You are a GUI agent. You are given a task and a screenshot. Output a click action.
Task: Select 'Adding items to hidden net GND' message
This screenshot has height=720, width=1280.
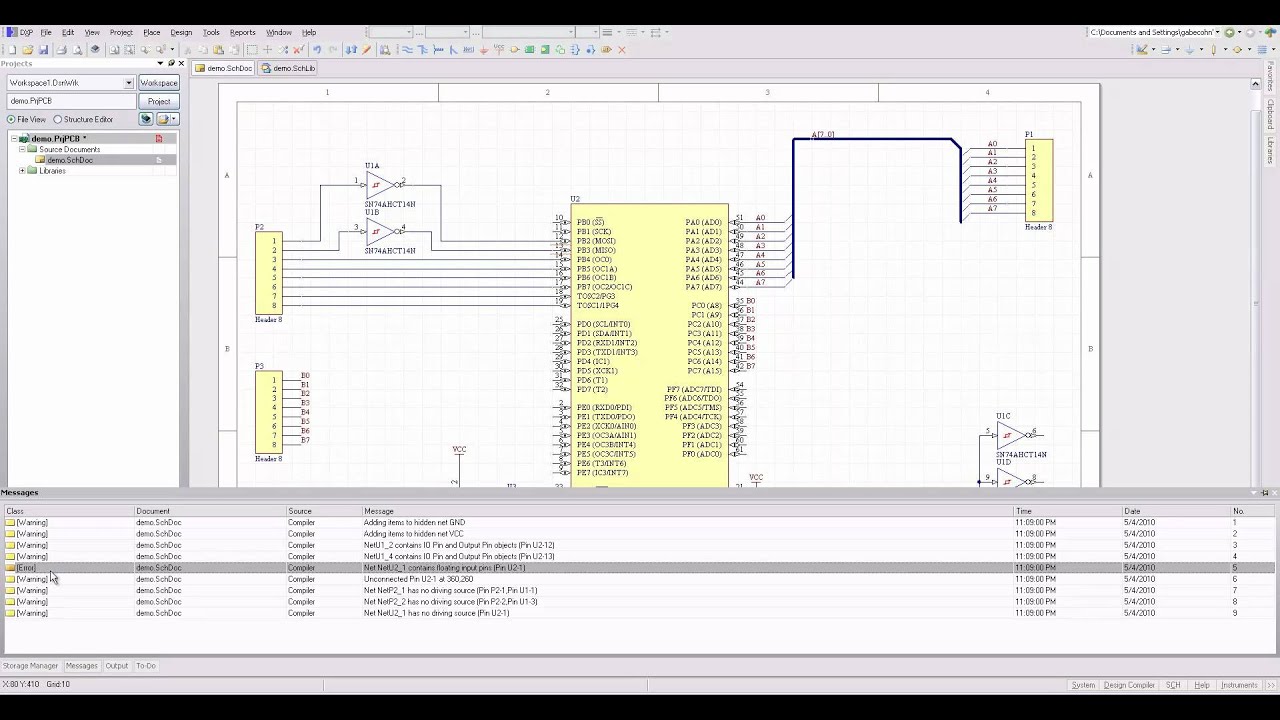coord(414,522)
